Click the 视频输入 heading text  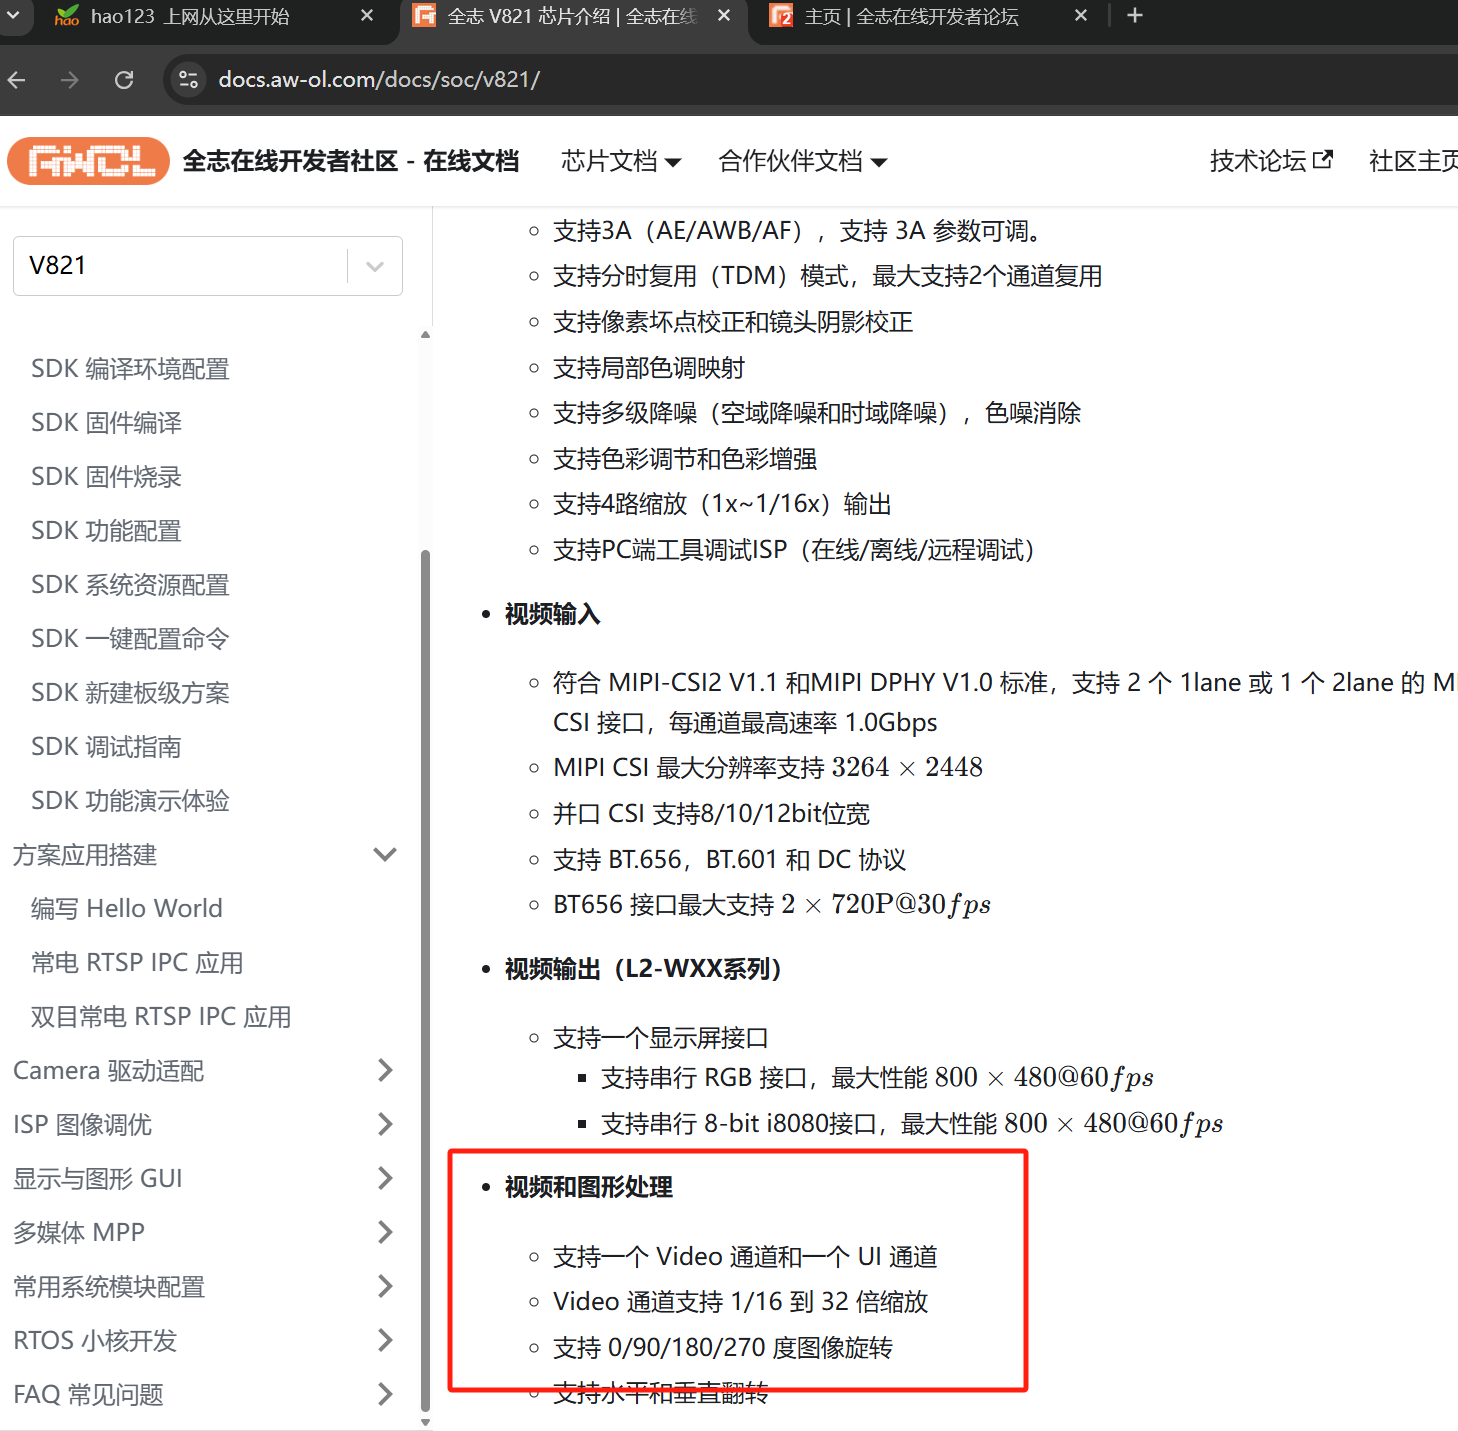click(552, 614)
